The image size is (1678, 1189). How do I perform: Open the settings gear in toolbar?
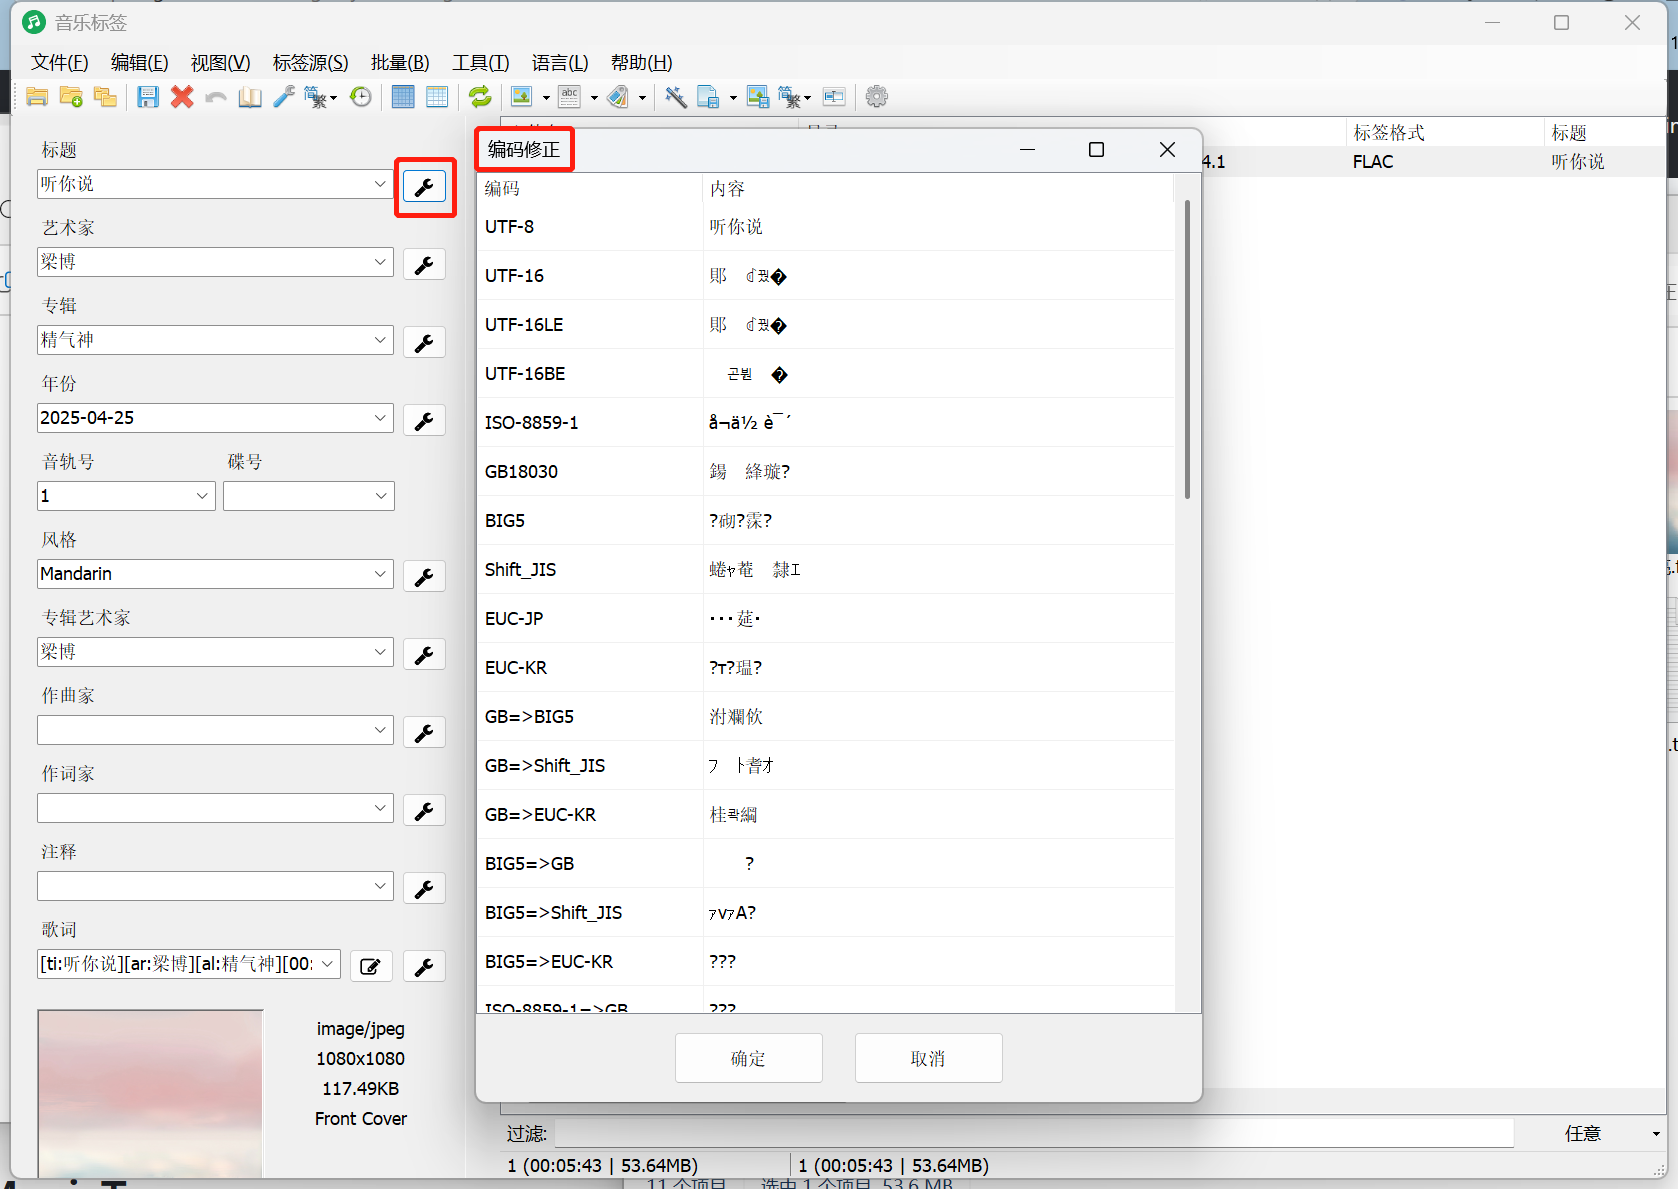coord(877,97)
